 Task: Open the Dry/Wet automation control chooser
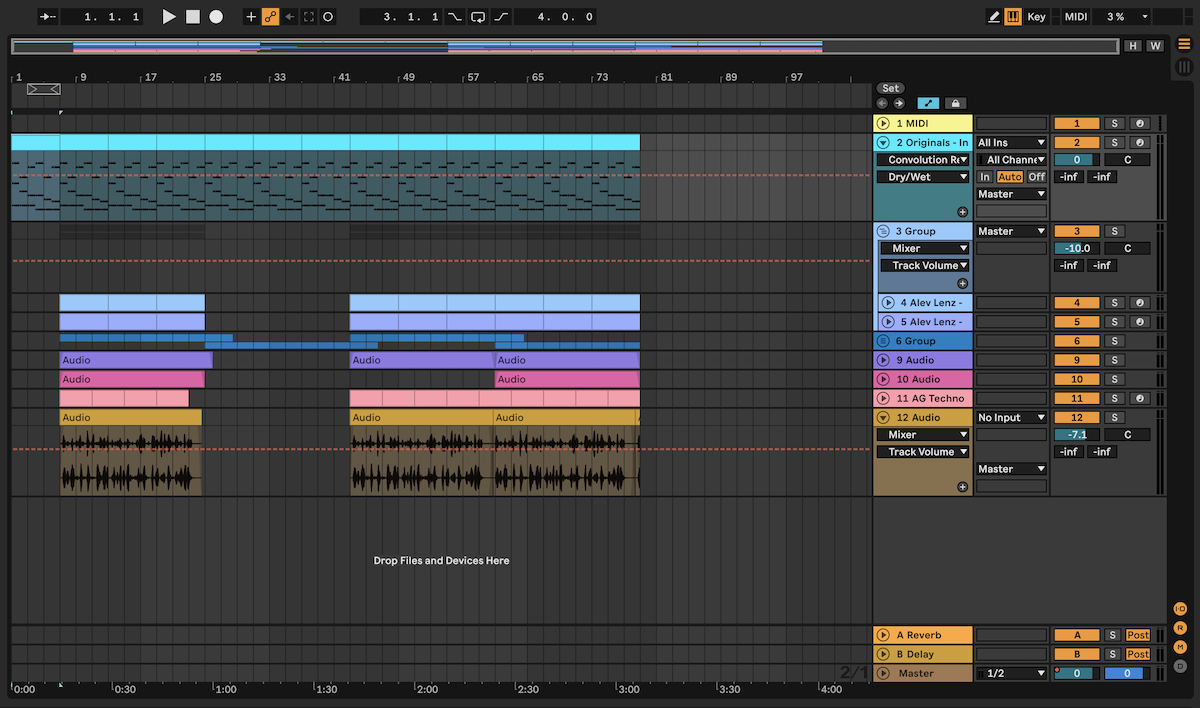(923, 177)
